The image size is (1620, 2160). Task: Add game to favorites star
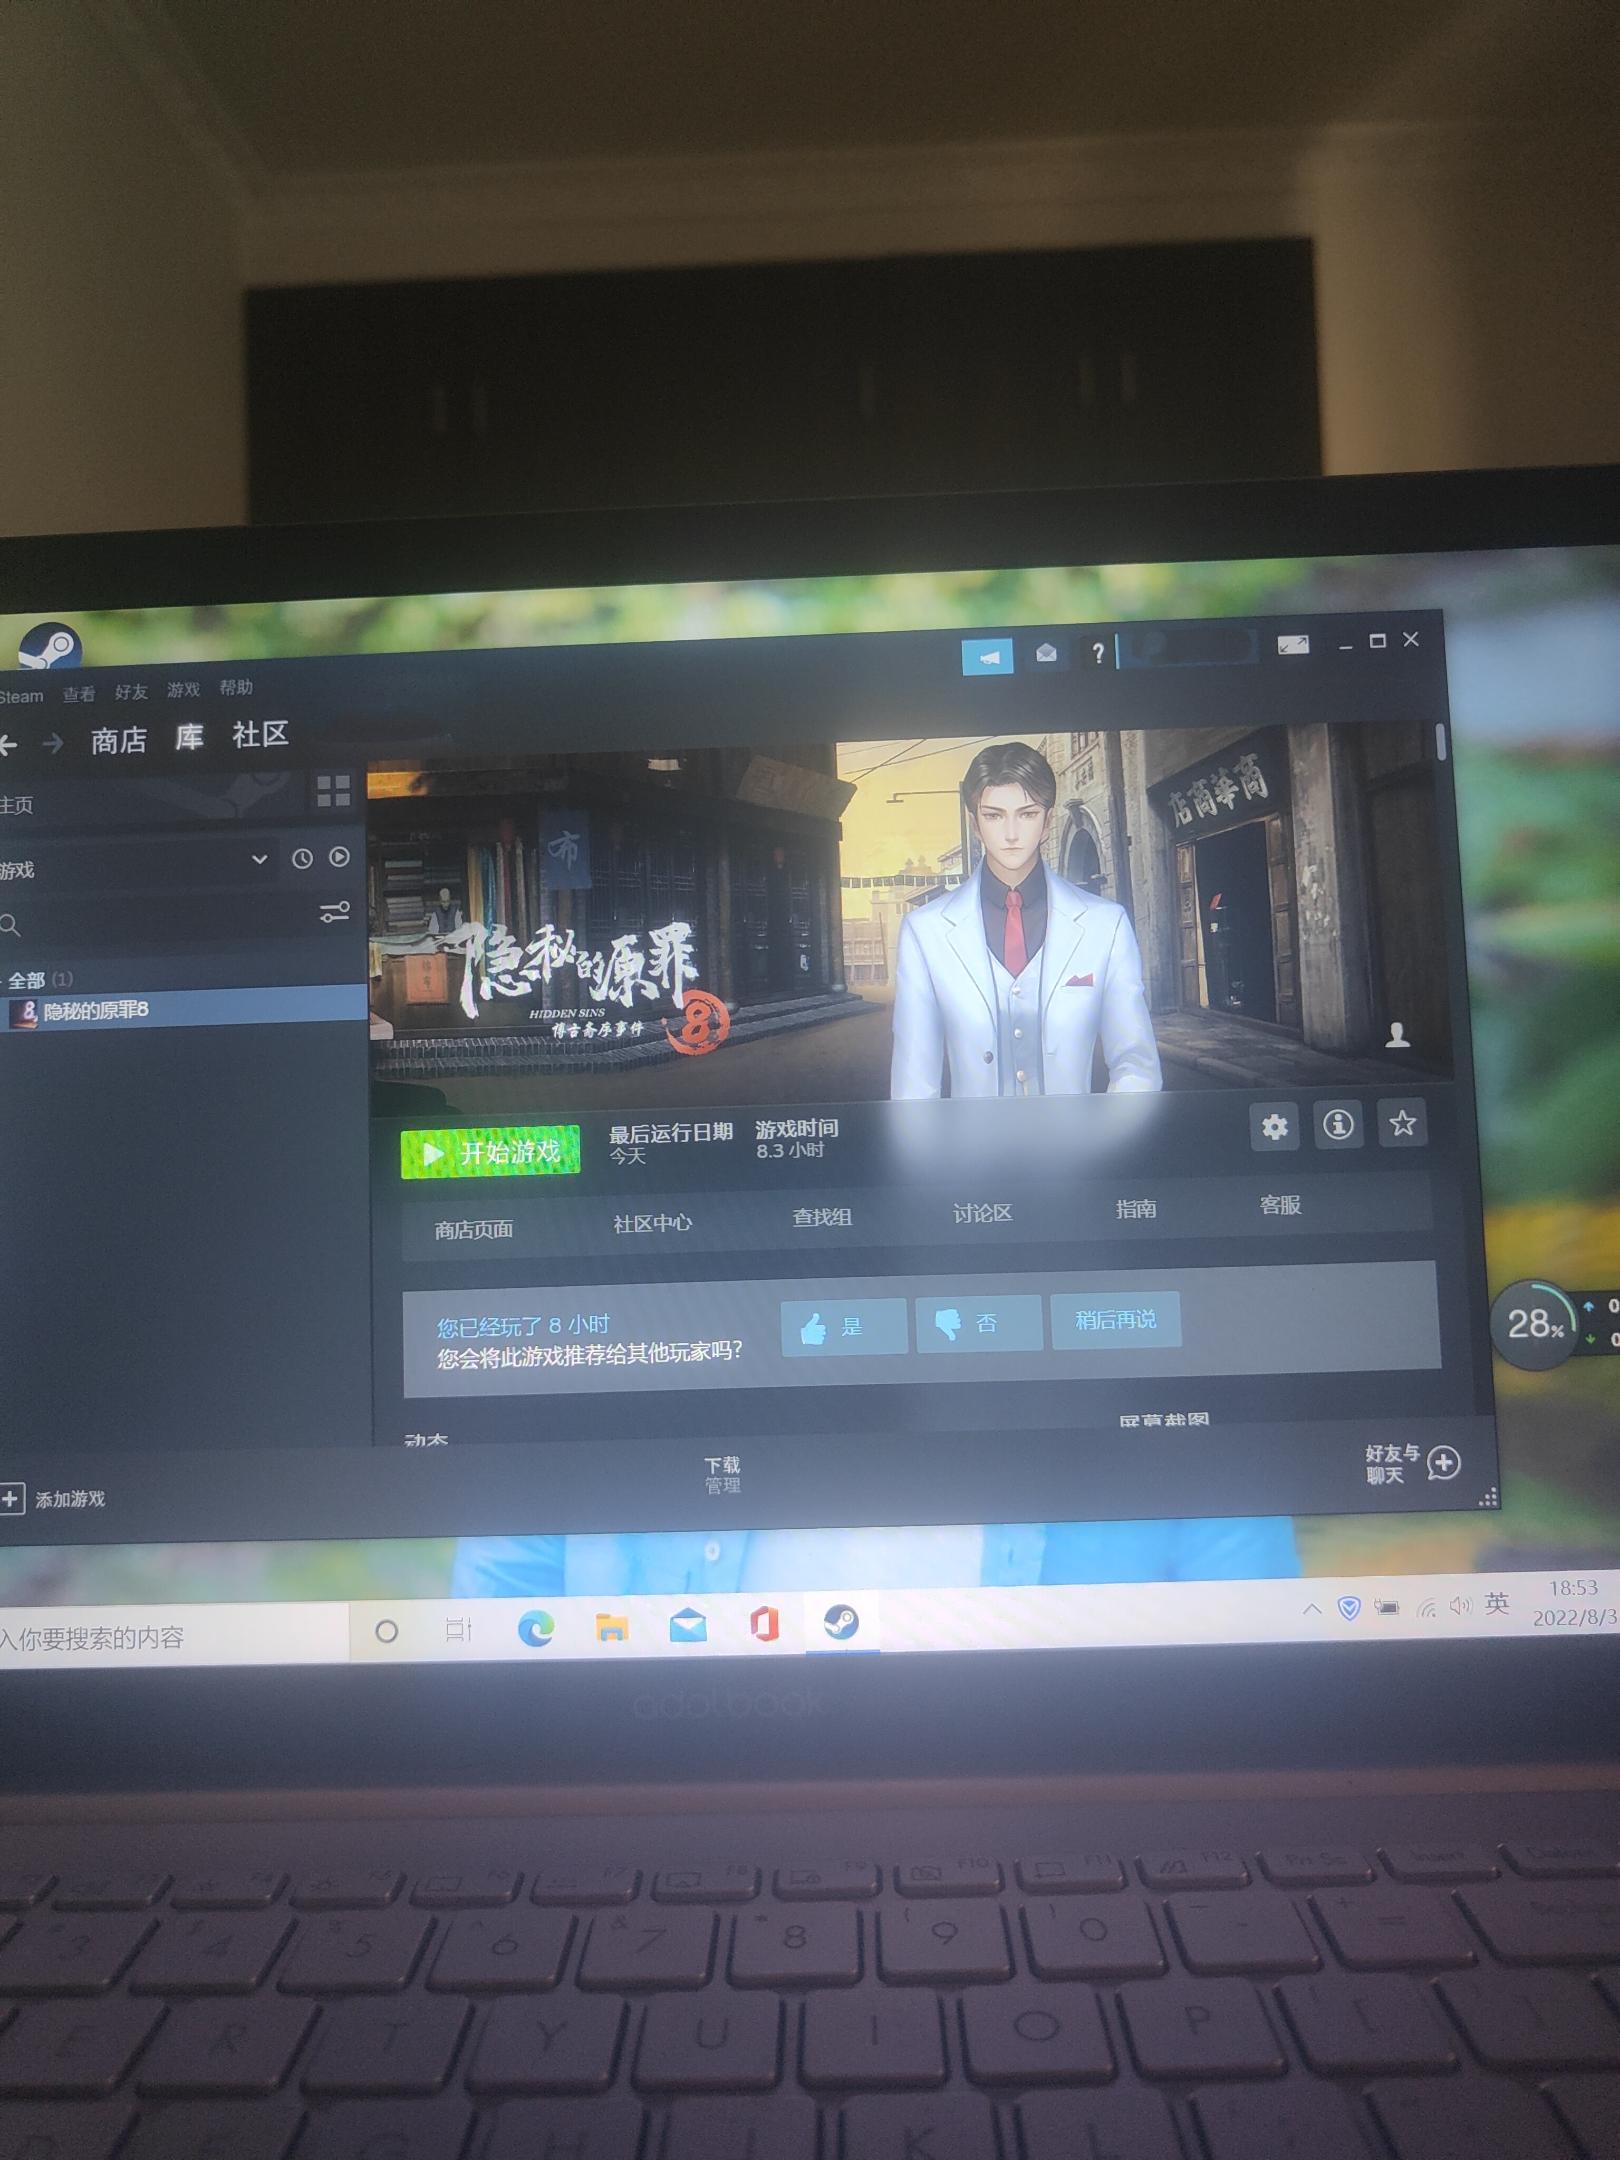tap(1402, 1122)
